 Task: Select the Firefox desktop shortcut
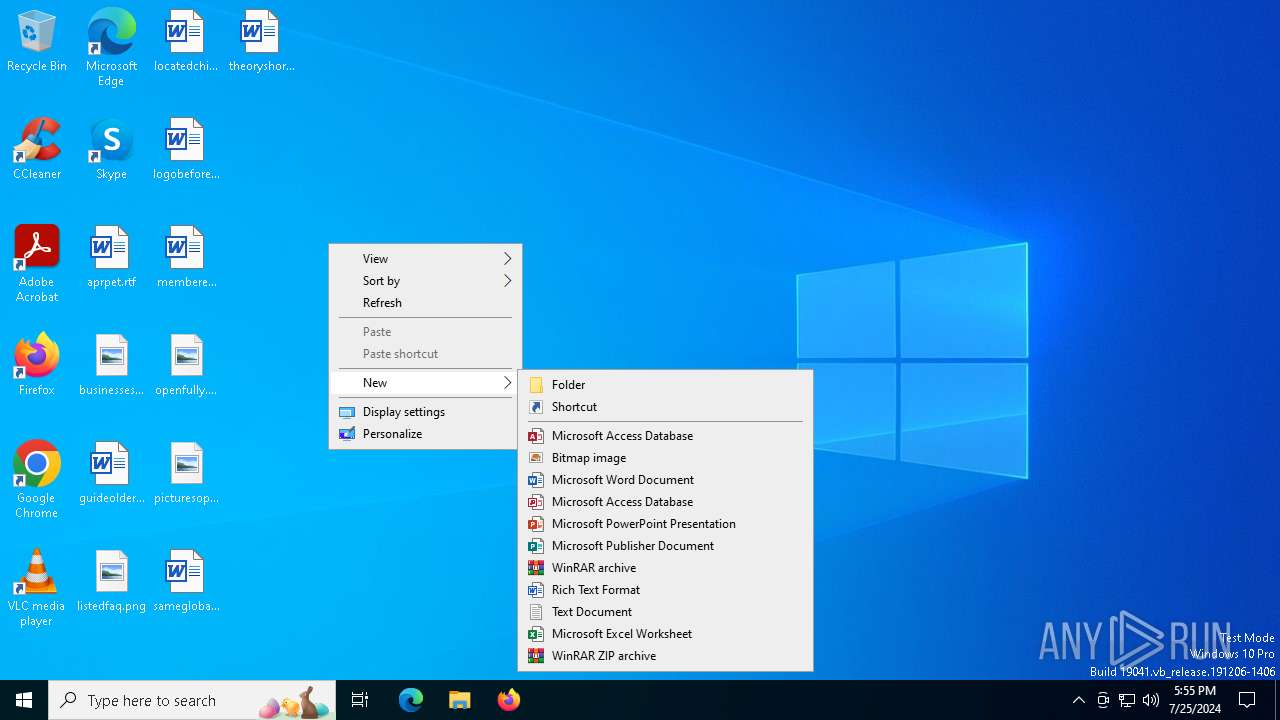37,366
